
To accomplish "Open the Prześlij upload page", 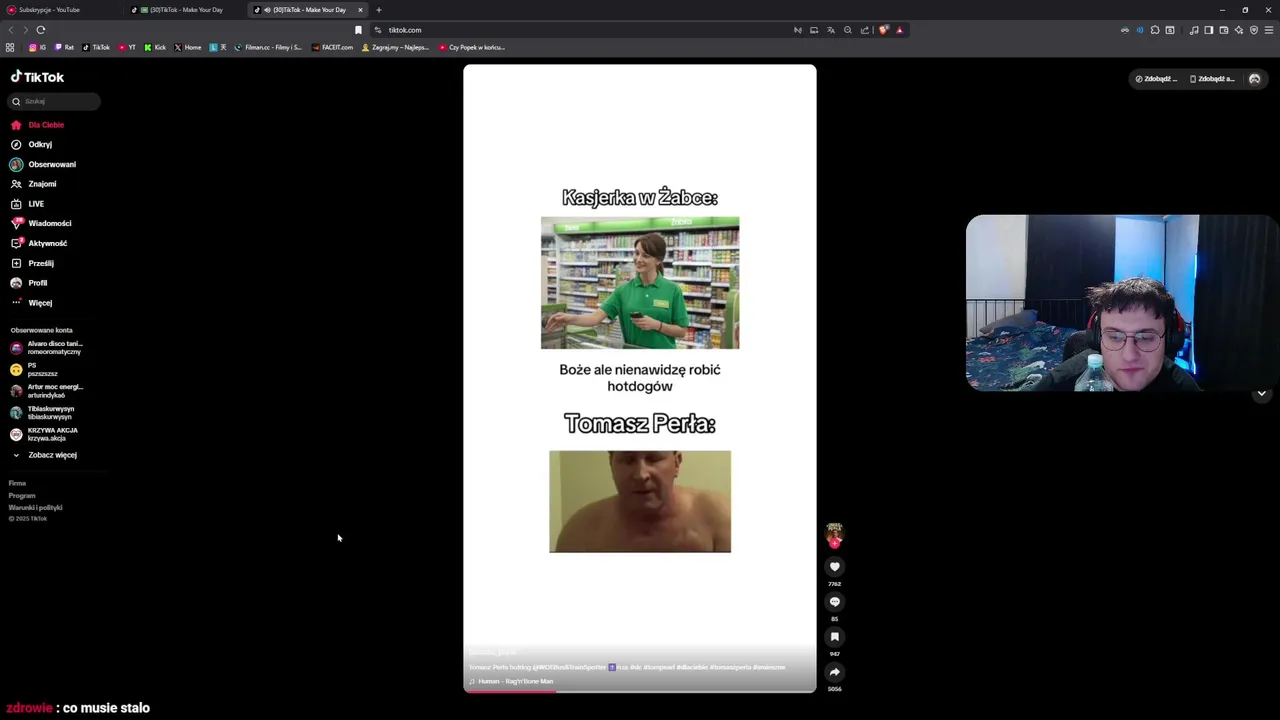I will pos(32,263).
